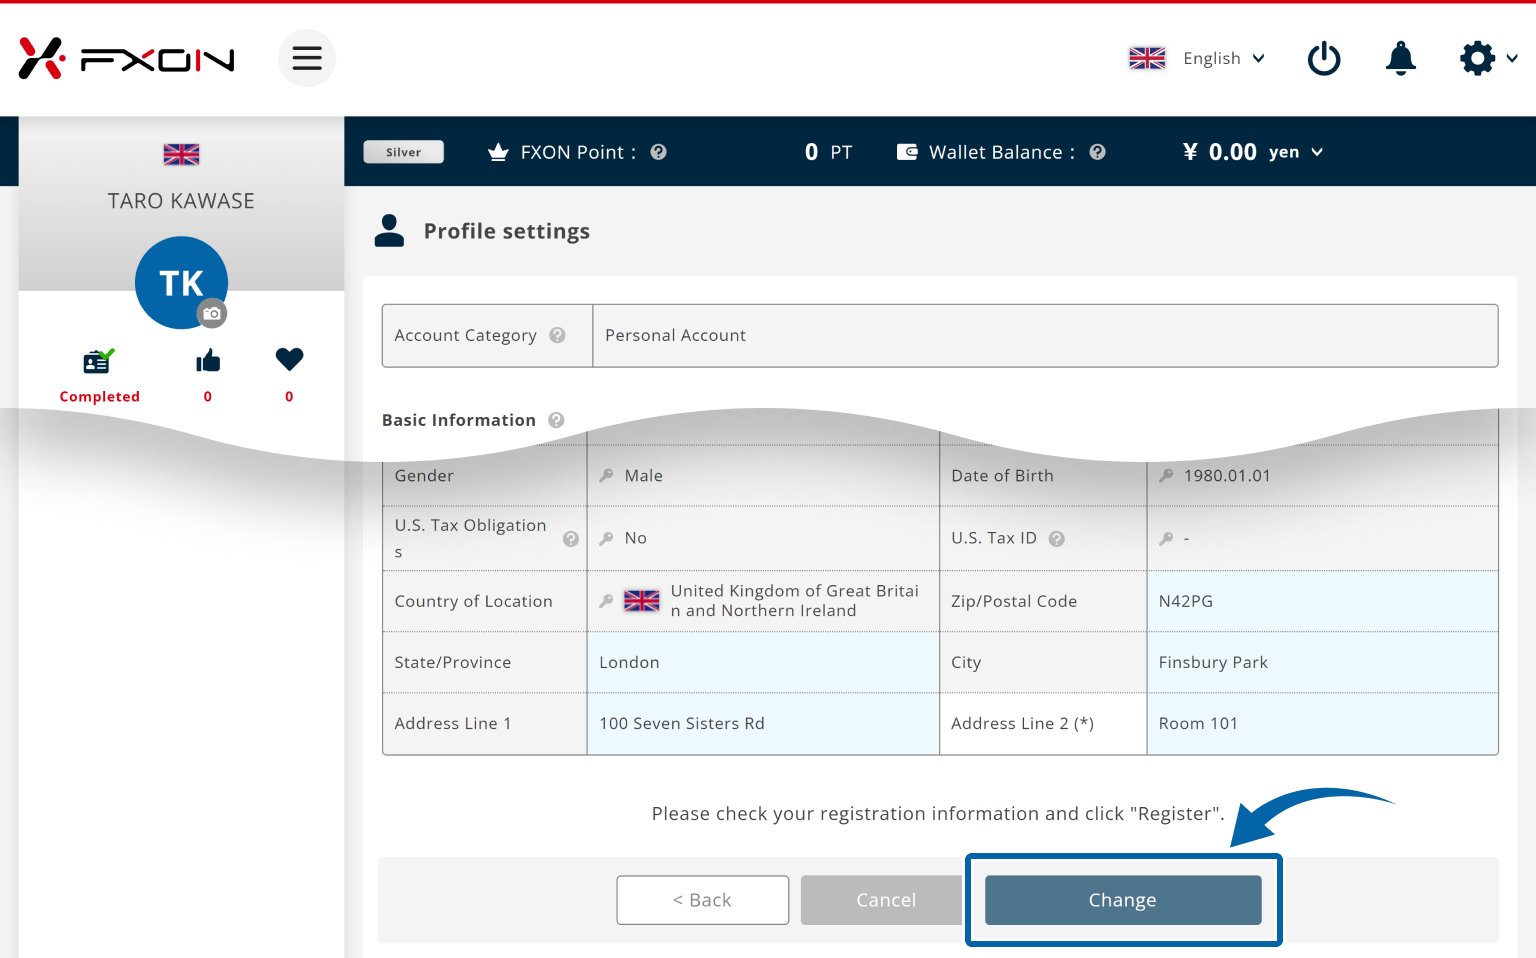Screen dimensions: 1536x958
Task: Open the hamburger menu
Action: [x=307, y=58]
